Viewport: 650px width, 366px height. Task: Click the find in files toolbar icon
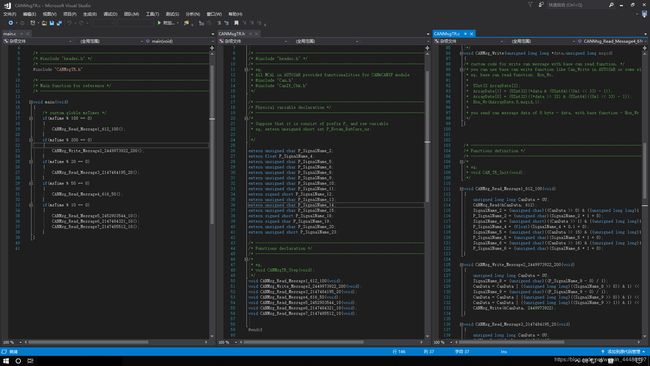(x=187, y=23)
